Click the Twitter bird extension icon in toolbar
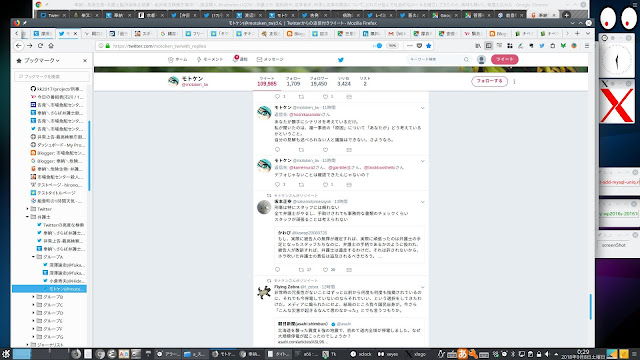The image size is (640, 360). click(542, 46)
